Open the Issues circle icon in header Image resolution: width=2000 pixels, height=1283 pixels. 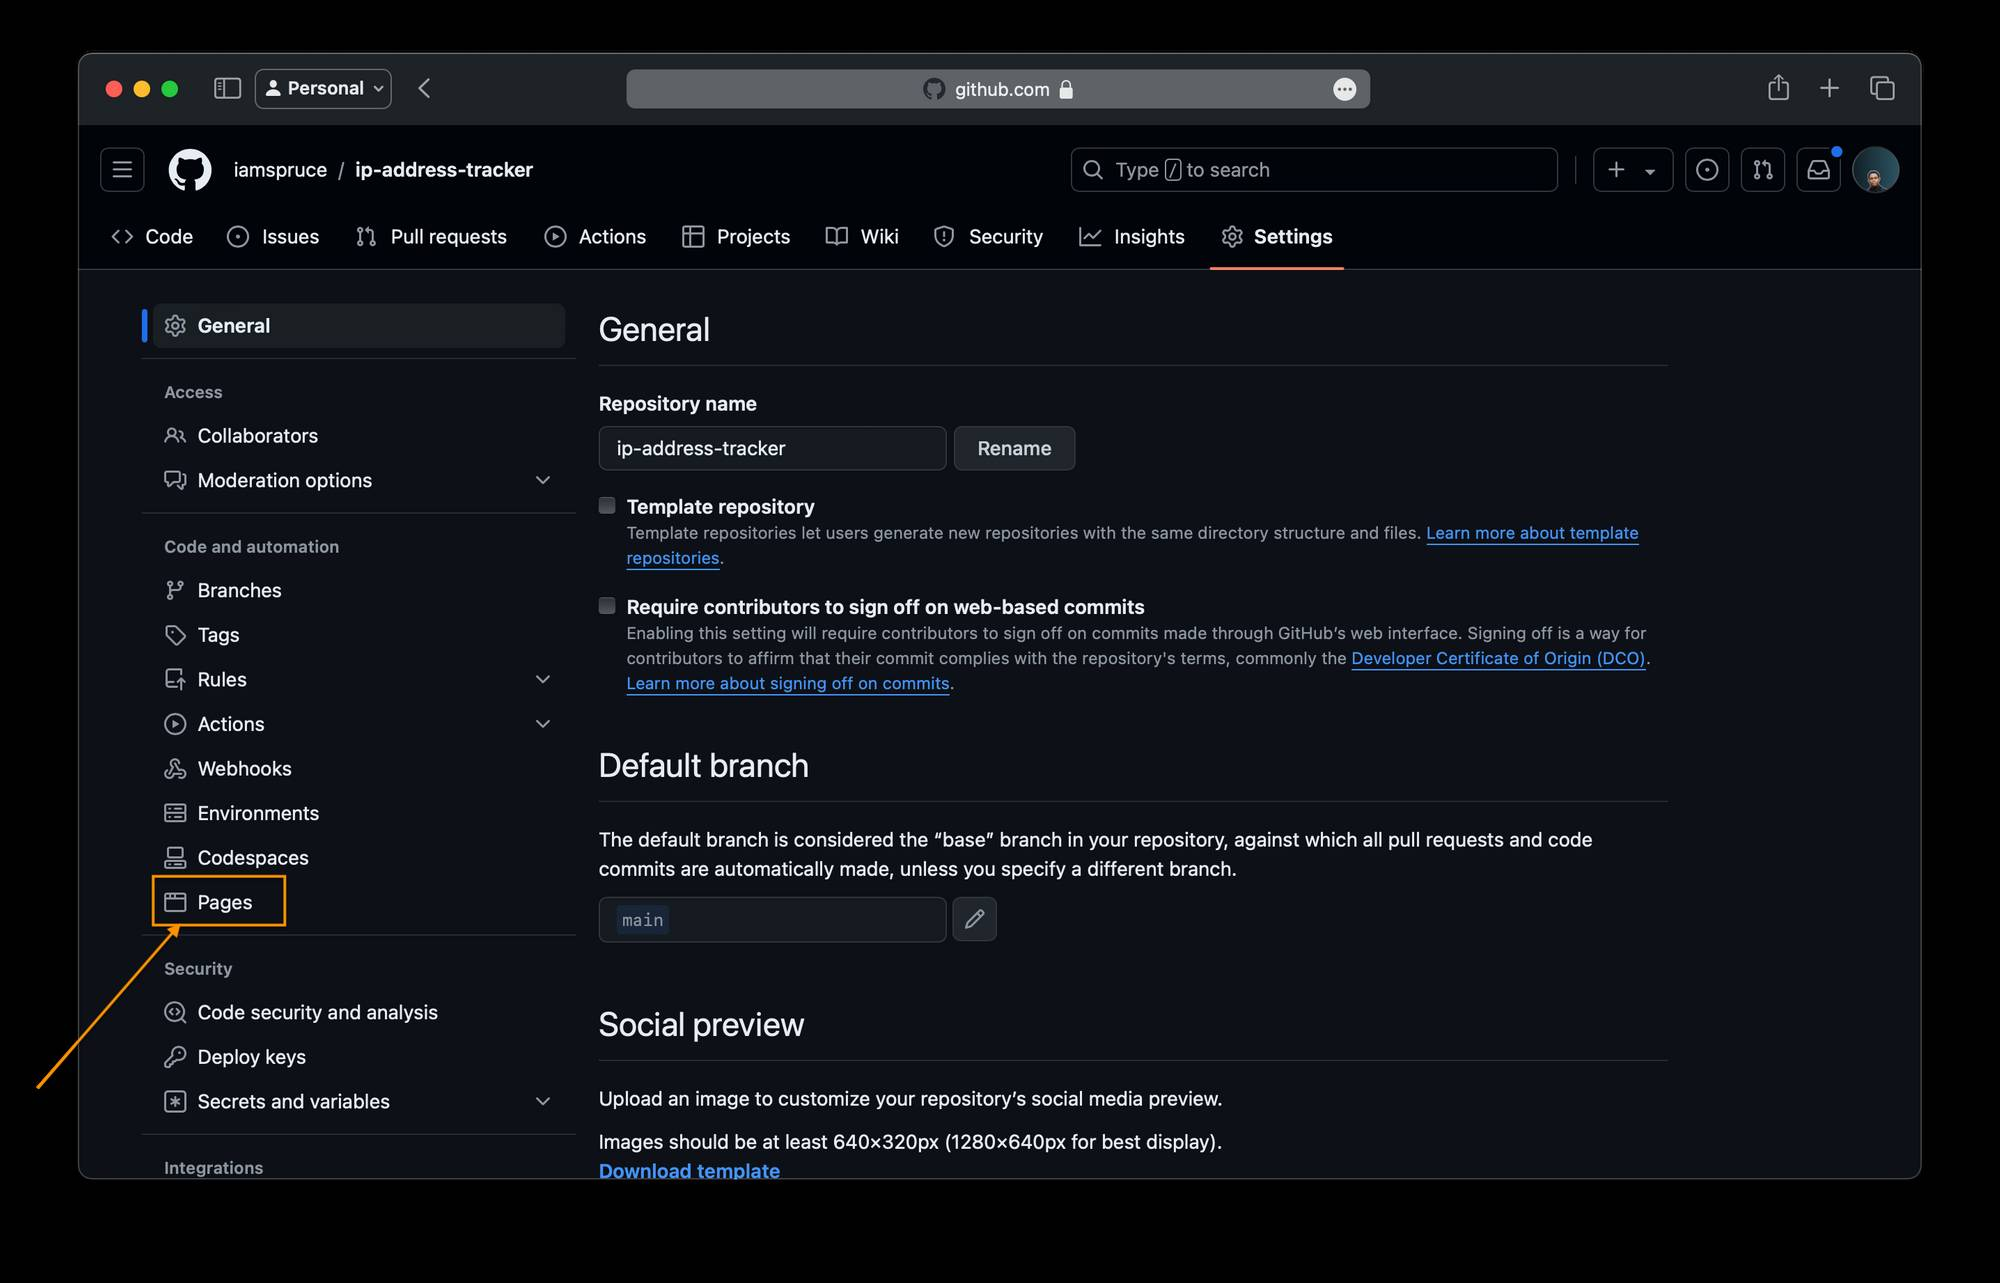(x=1707, y=170)
